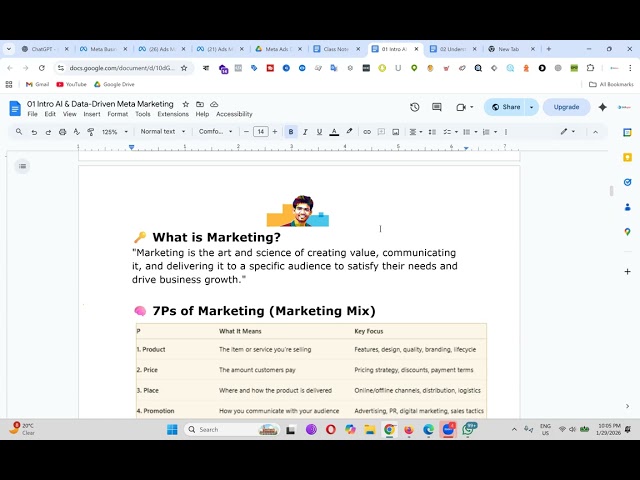This screenshot has width=640, height=480.
Task: Open the checklist dropdown
Action: tap(450, 131)
